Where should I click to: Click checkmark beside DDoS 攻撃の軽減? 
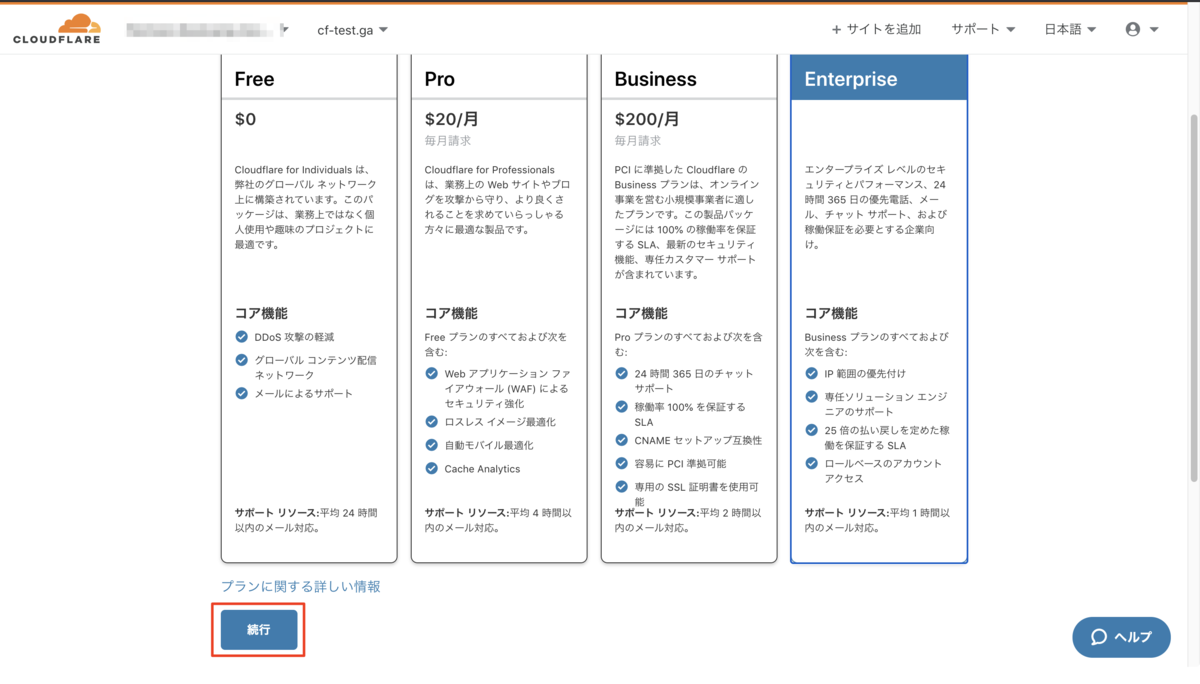(x=241, y=337)
